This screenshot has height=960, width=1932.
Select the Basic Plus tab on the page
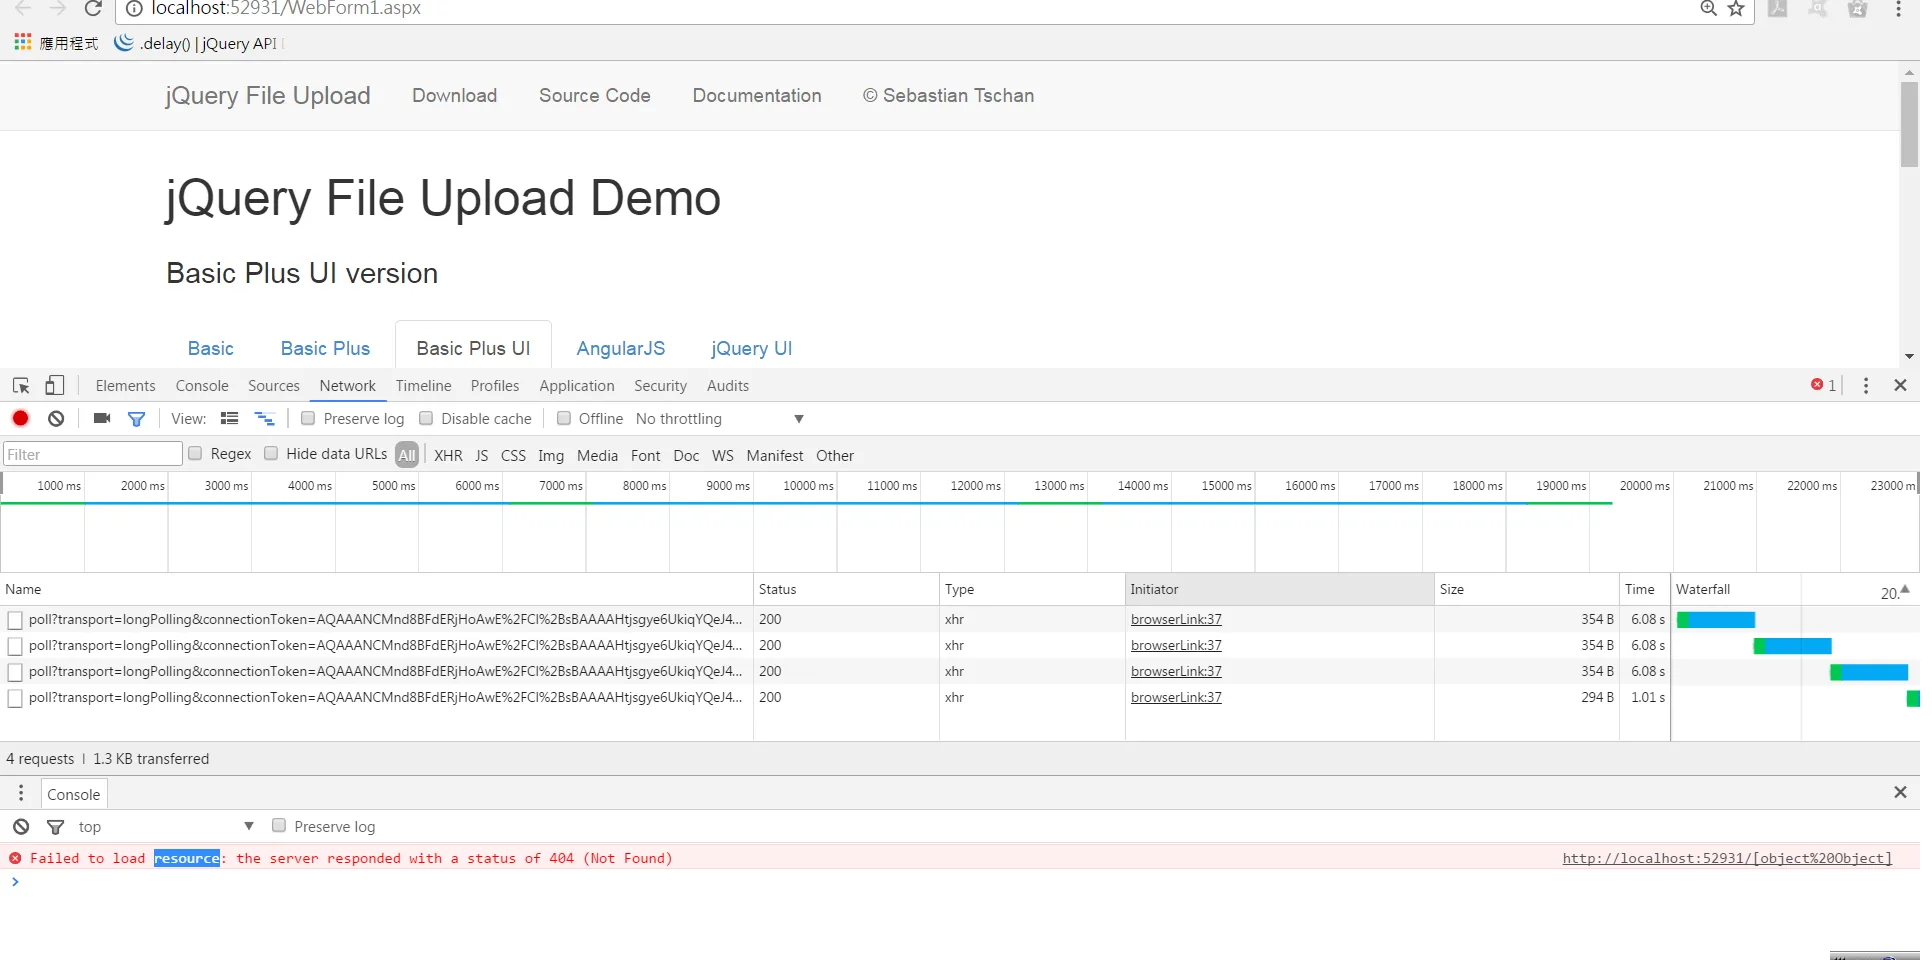325,348
